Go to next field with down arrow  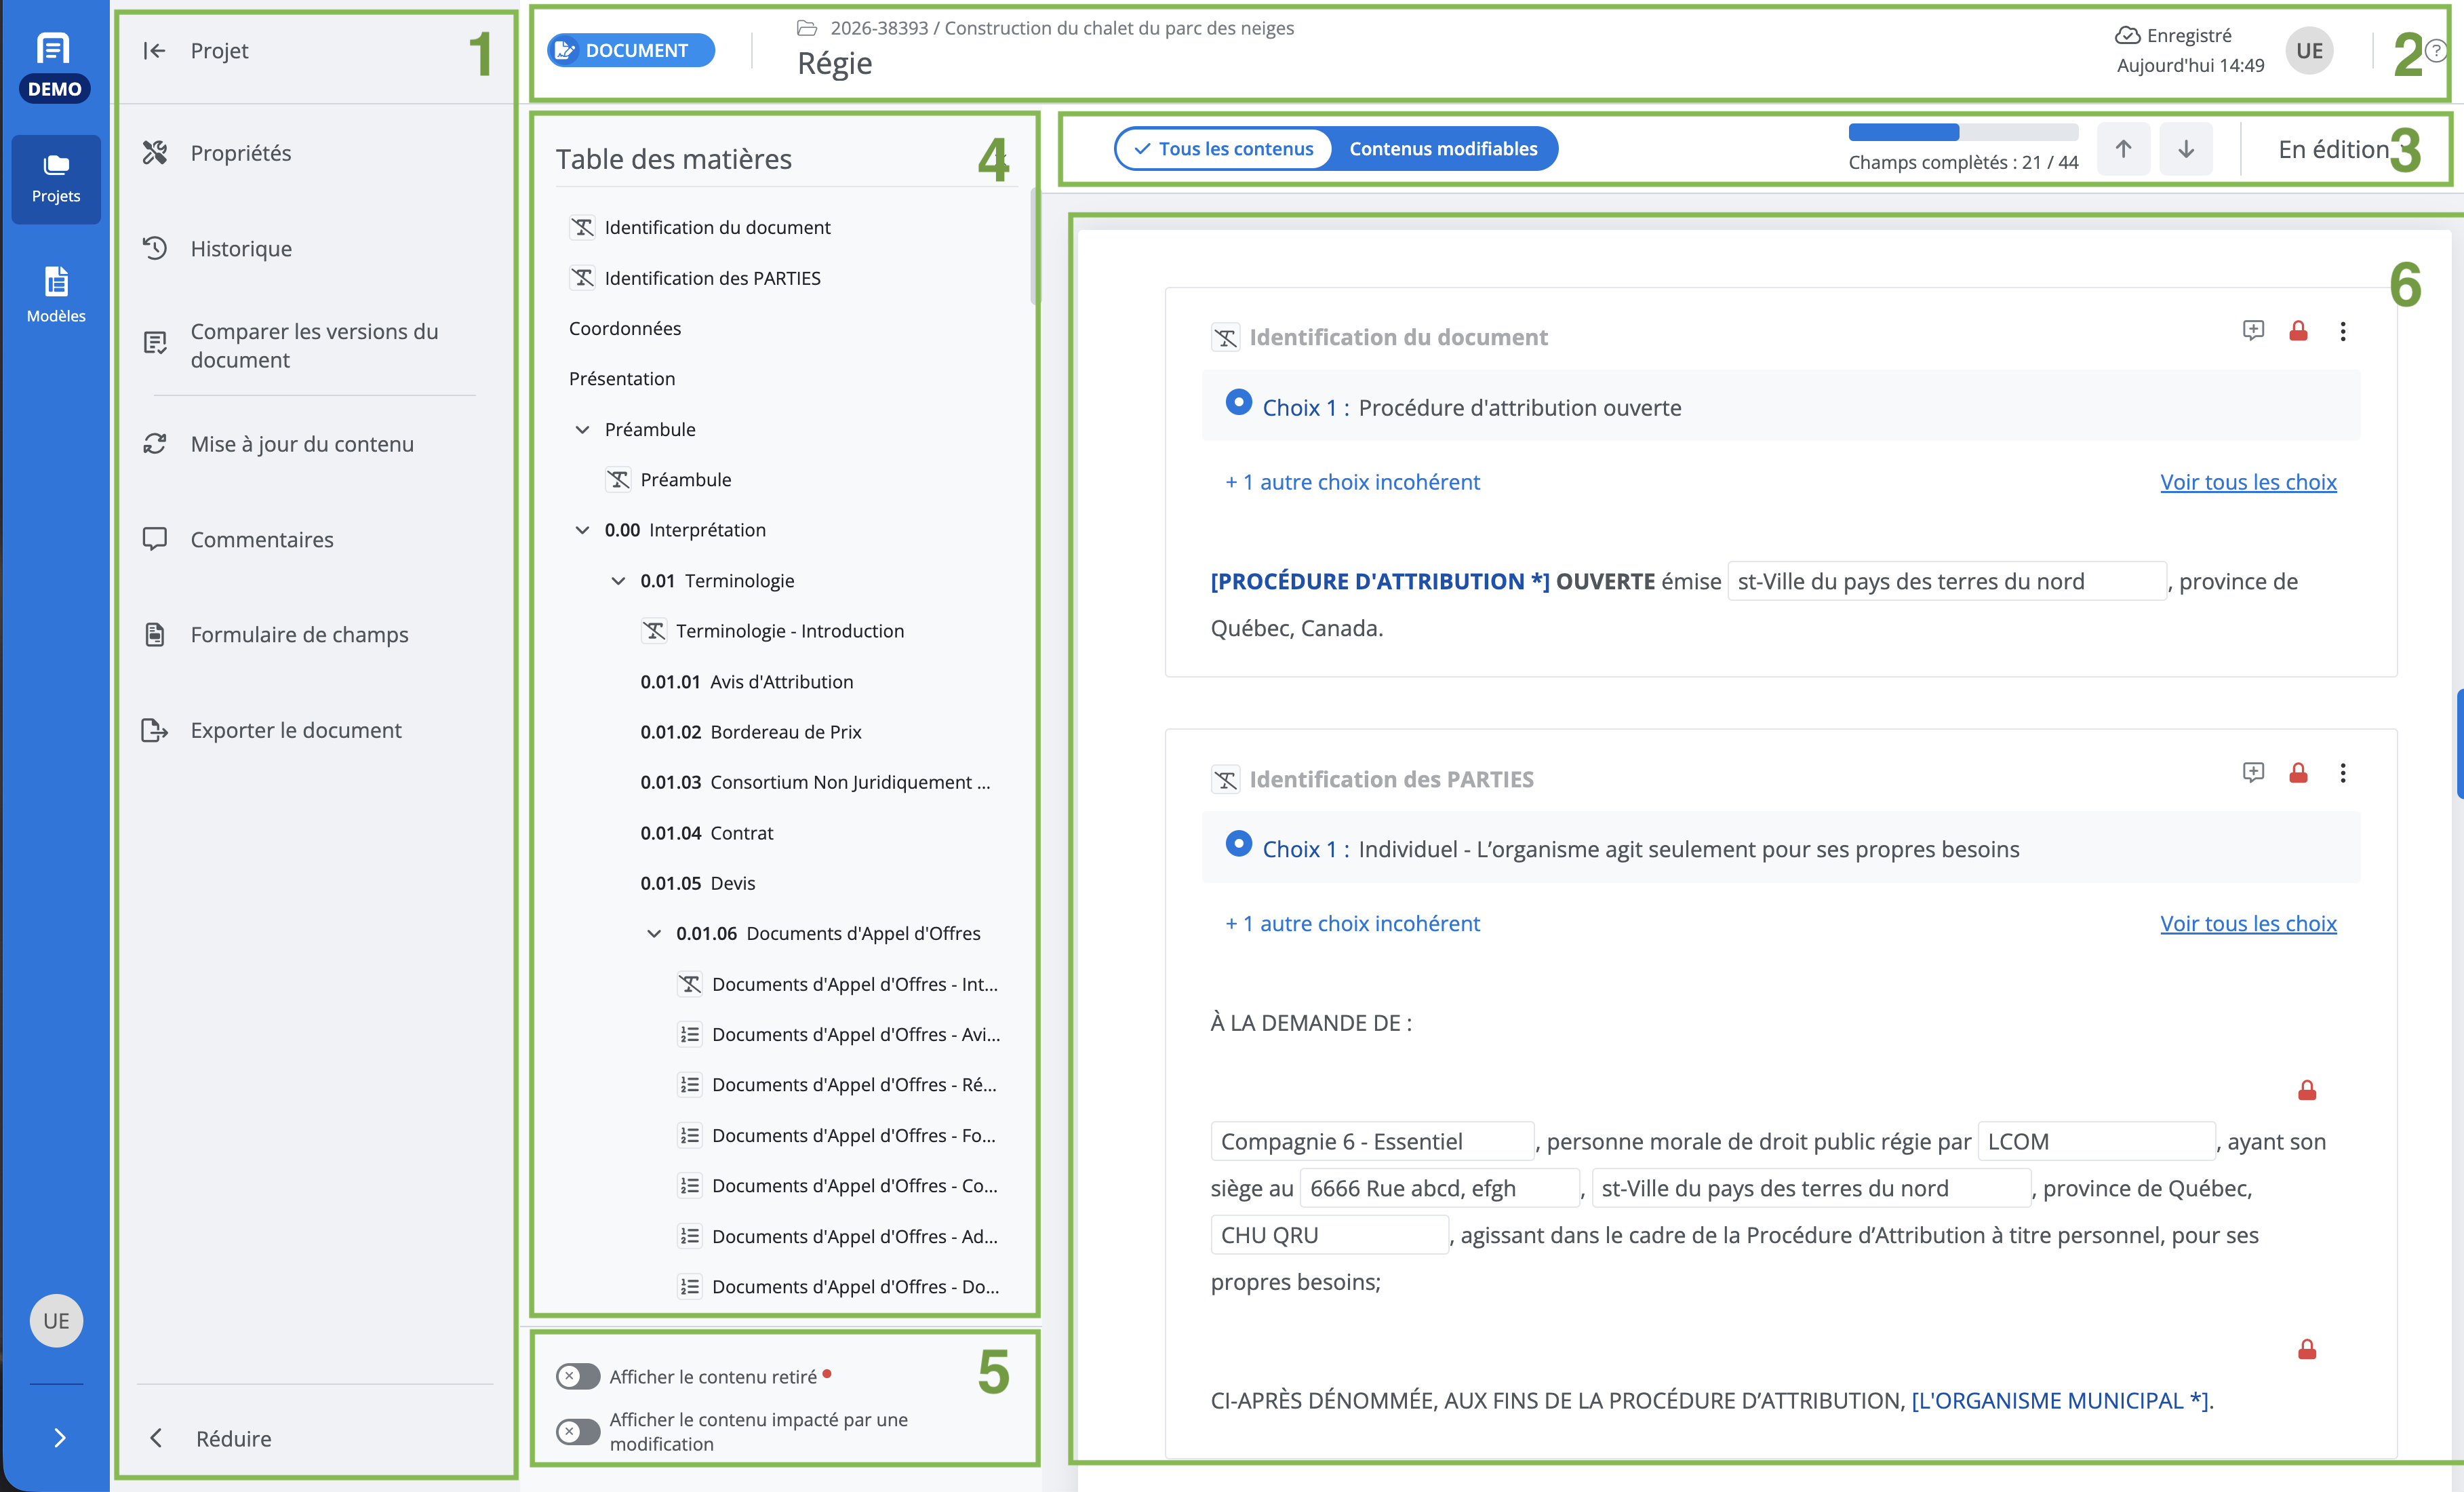coord(2186,149)
